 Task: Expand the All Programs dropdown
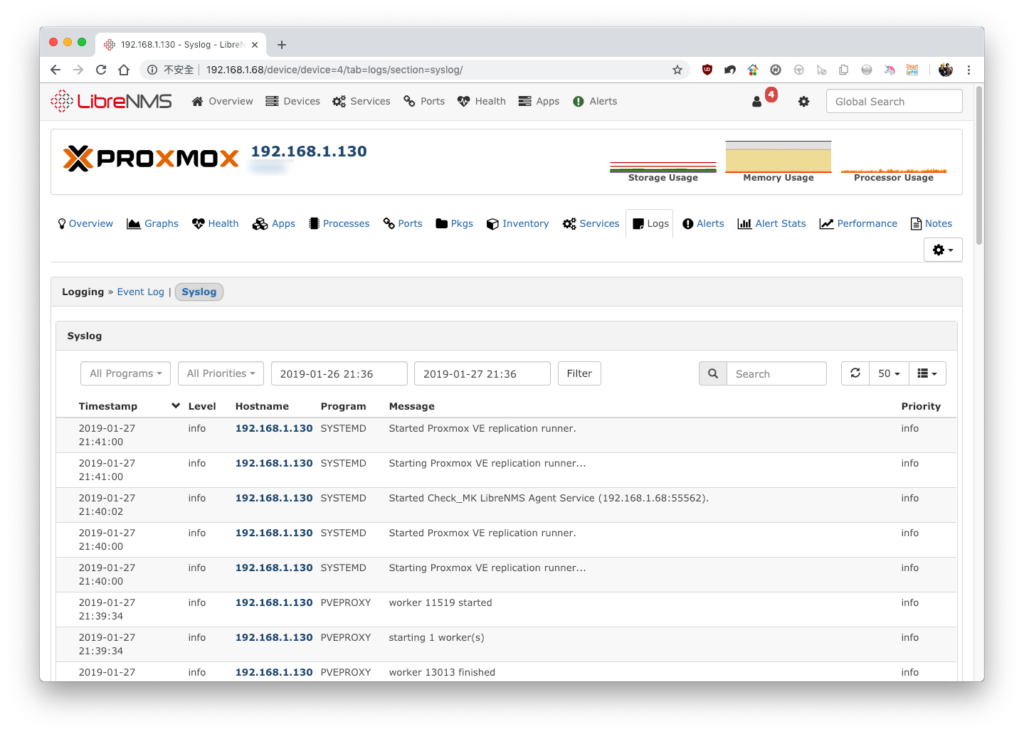(125, 374)
